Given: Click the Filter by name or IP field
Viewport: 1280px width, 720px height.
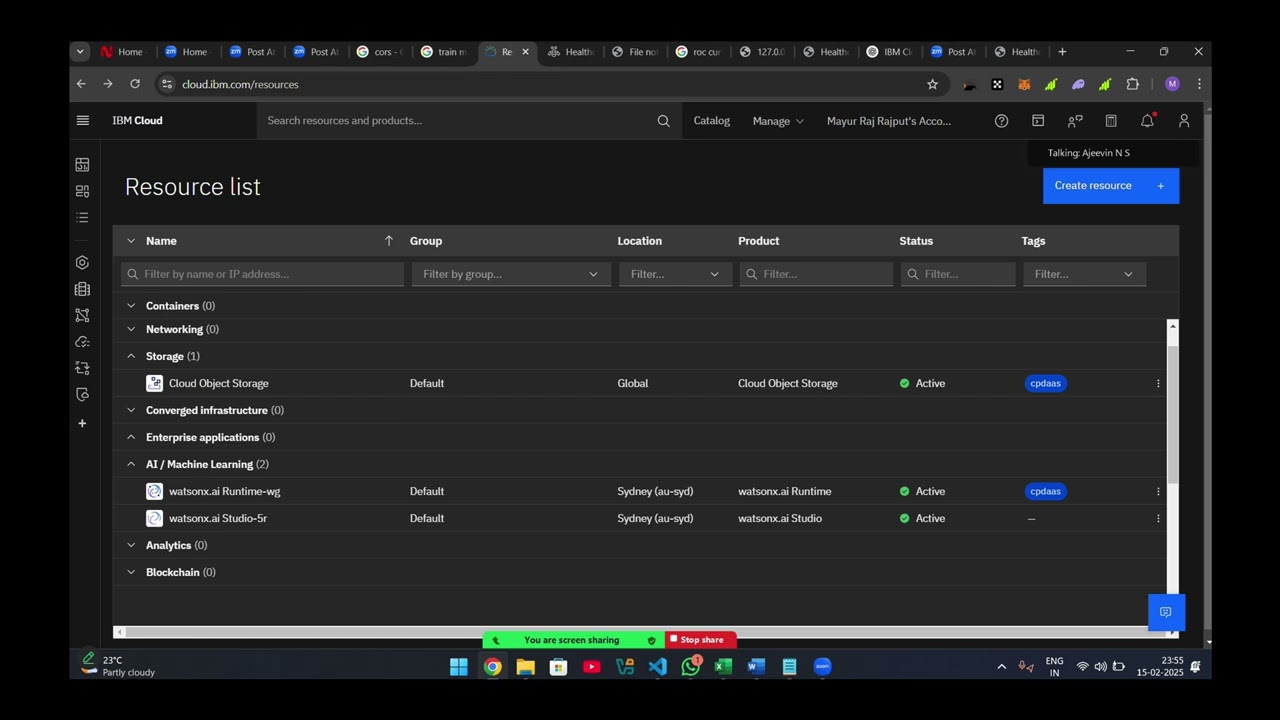Looking at the screenshot, I should click(262, 274).
